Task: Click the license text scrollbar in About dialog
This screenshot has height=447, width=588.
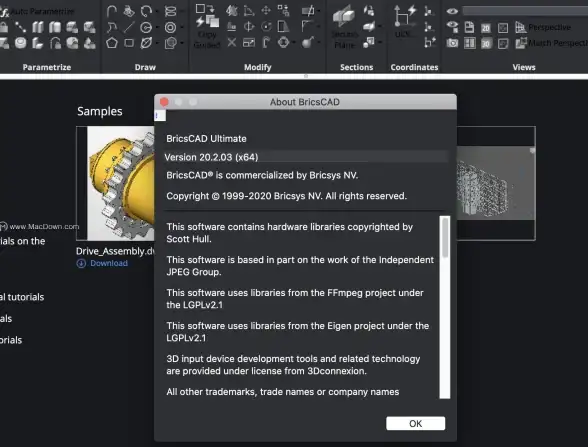Action: (x=445, y=307)
